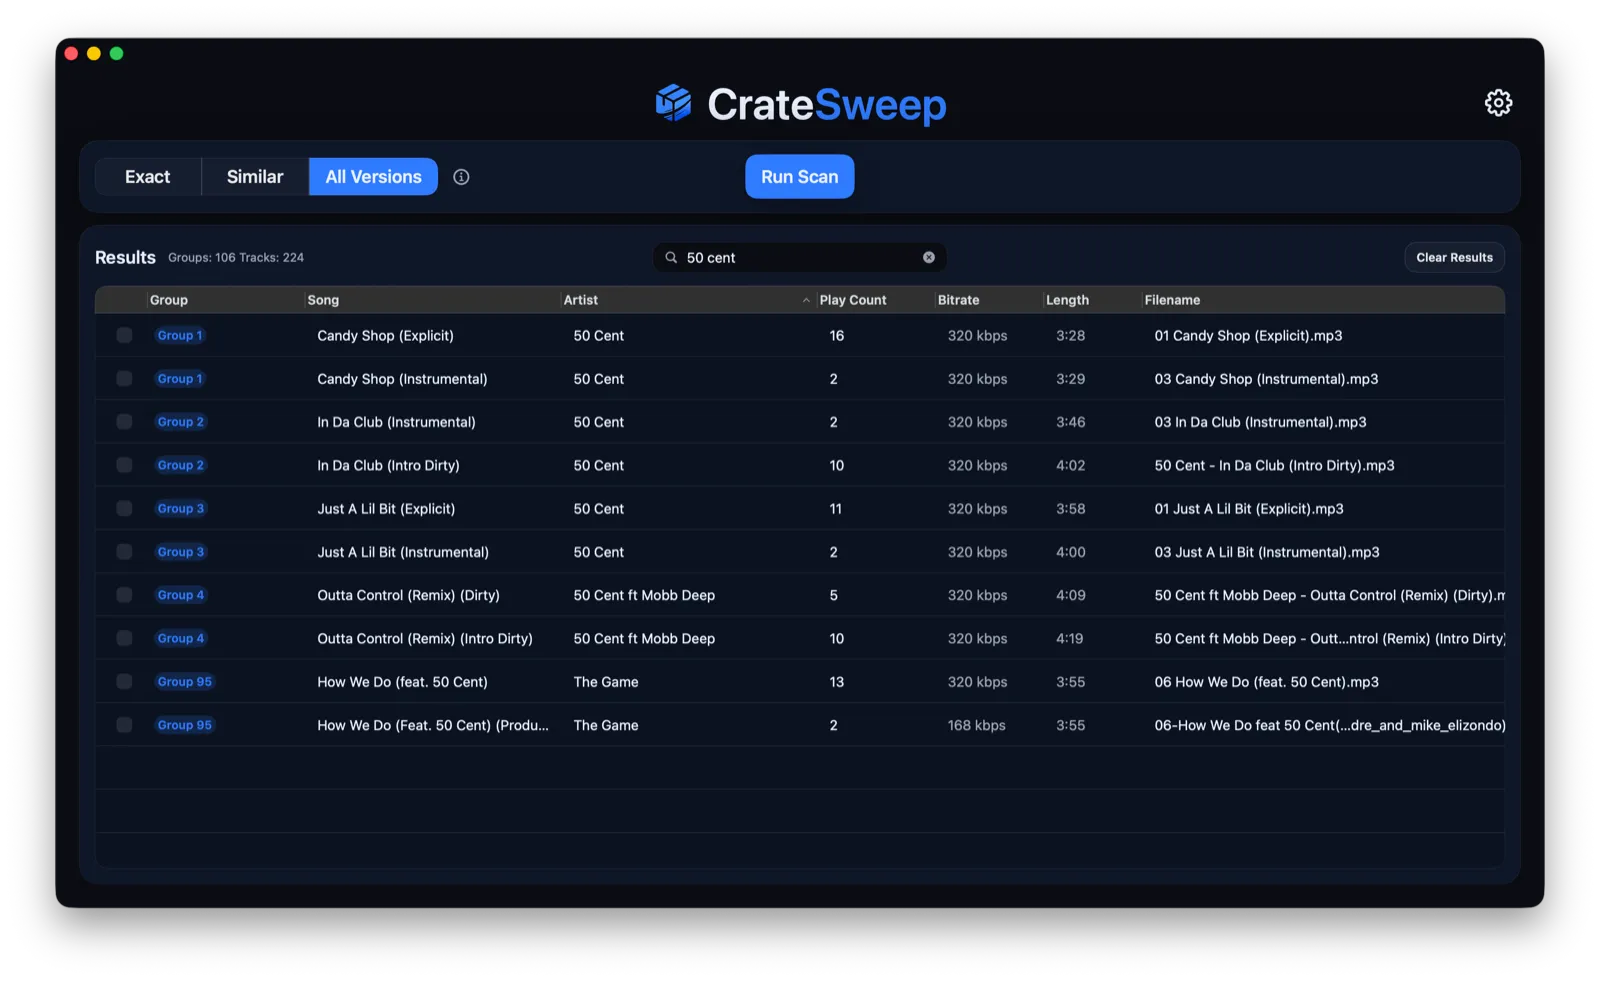
Task: Click the search magnifier icon
Action: coord(671,257)
